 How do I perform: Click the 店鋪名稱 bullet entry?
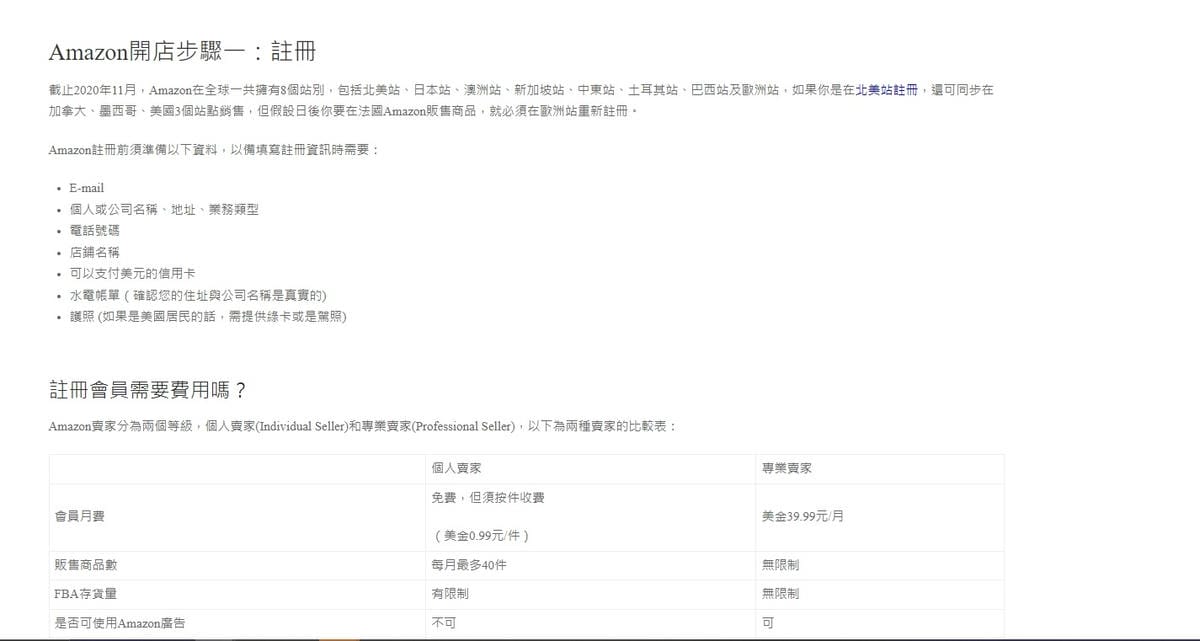pyautogui.click(x=92, y=251)
